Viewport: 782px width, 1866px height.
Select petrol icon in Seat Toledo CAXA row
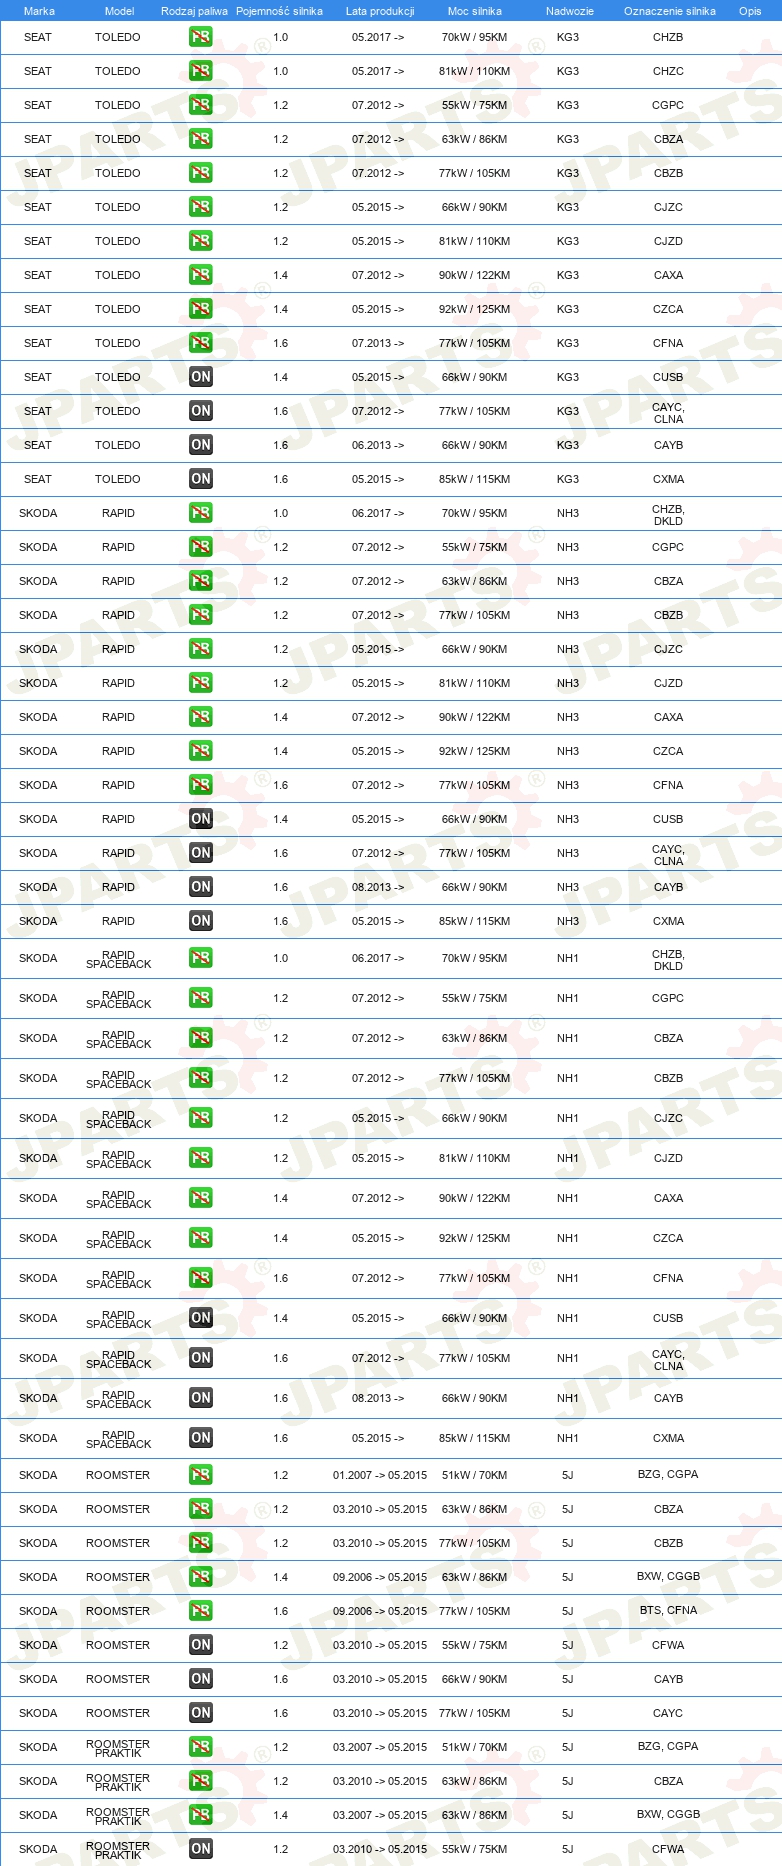pyautogui.click(x=201, y=275)
